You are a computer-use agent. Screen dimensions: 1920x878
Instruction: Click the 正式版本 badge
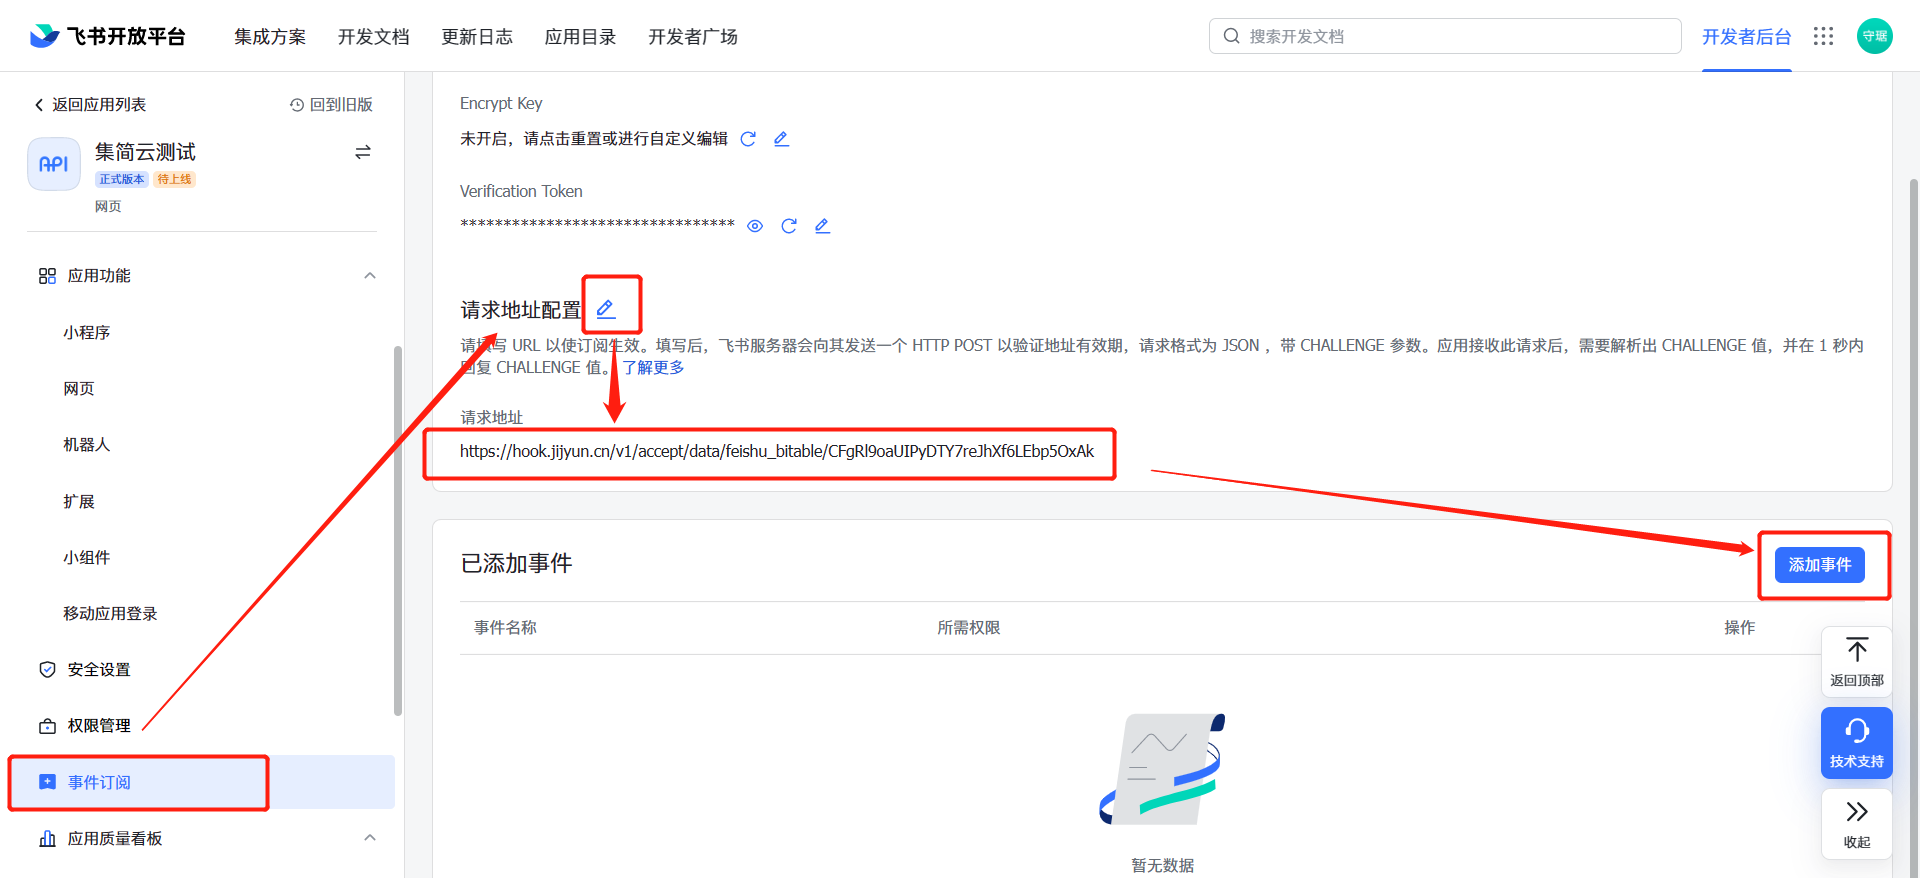click(122, 179)
